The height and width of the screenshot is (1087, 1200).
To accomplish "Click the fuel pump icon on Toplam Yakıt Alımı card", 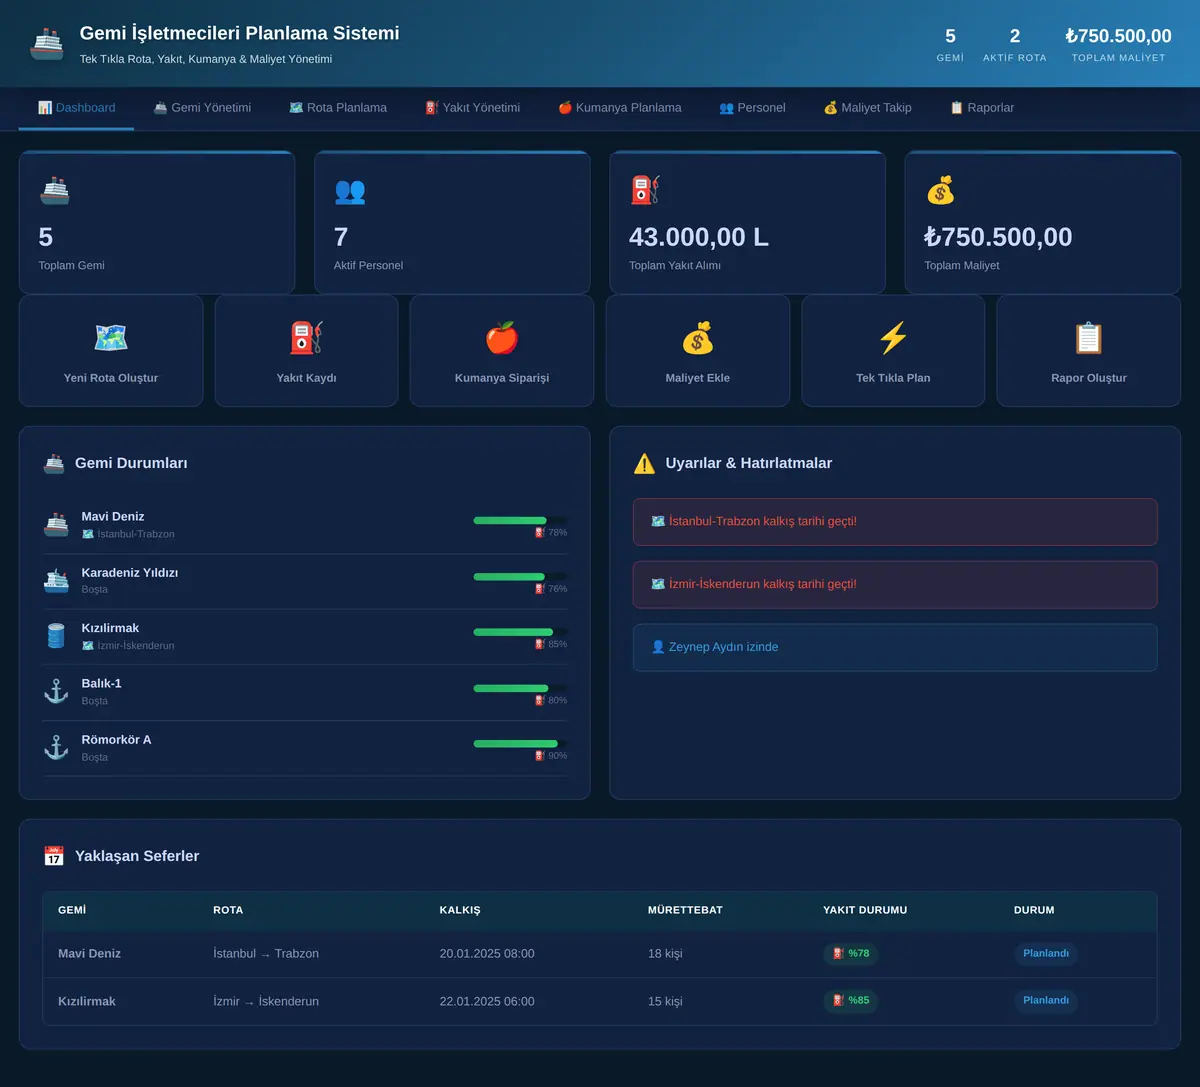I will click(645, 190).
